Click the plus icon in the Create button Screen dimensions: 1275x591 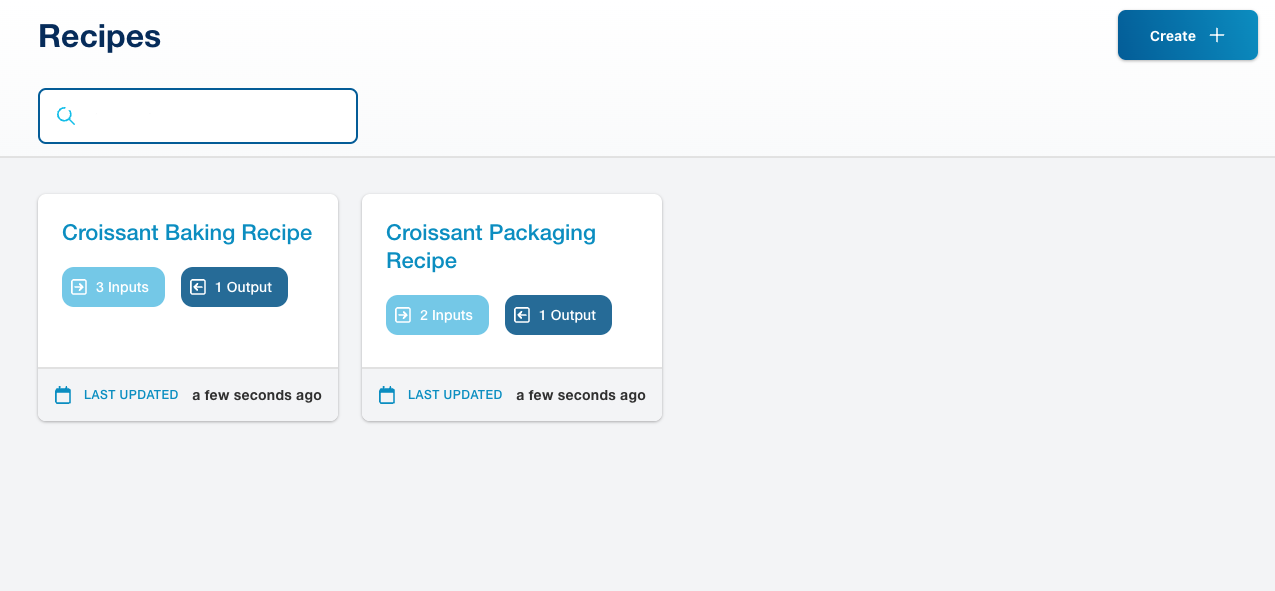click(1217, 36)
